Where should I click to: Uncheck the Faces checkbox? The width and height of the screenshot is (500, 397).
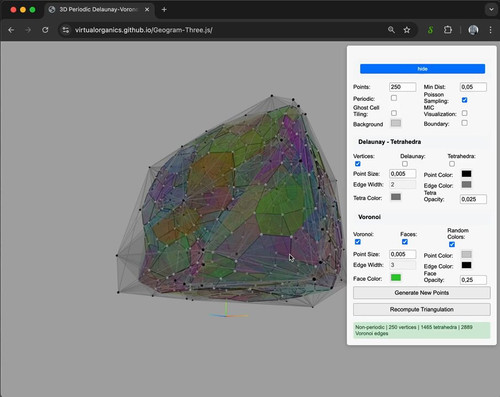pyautogui.click(x=405, y=242)
